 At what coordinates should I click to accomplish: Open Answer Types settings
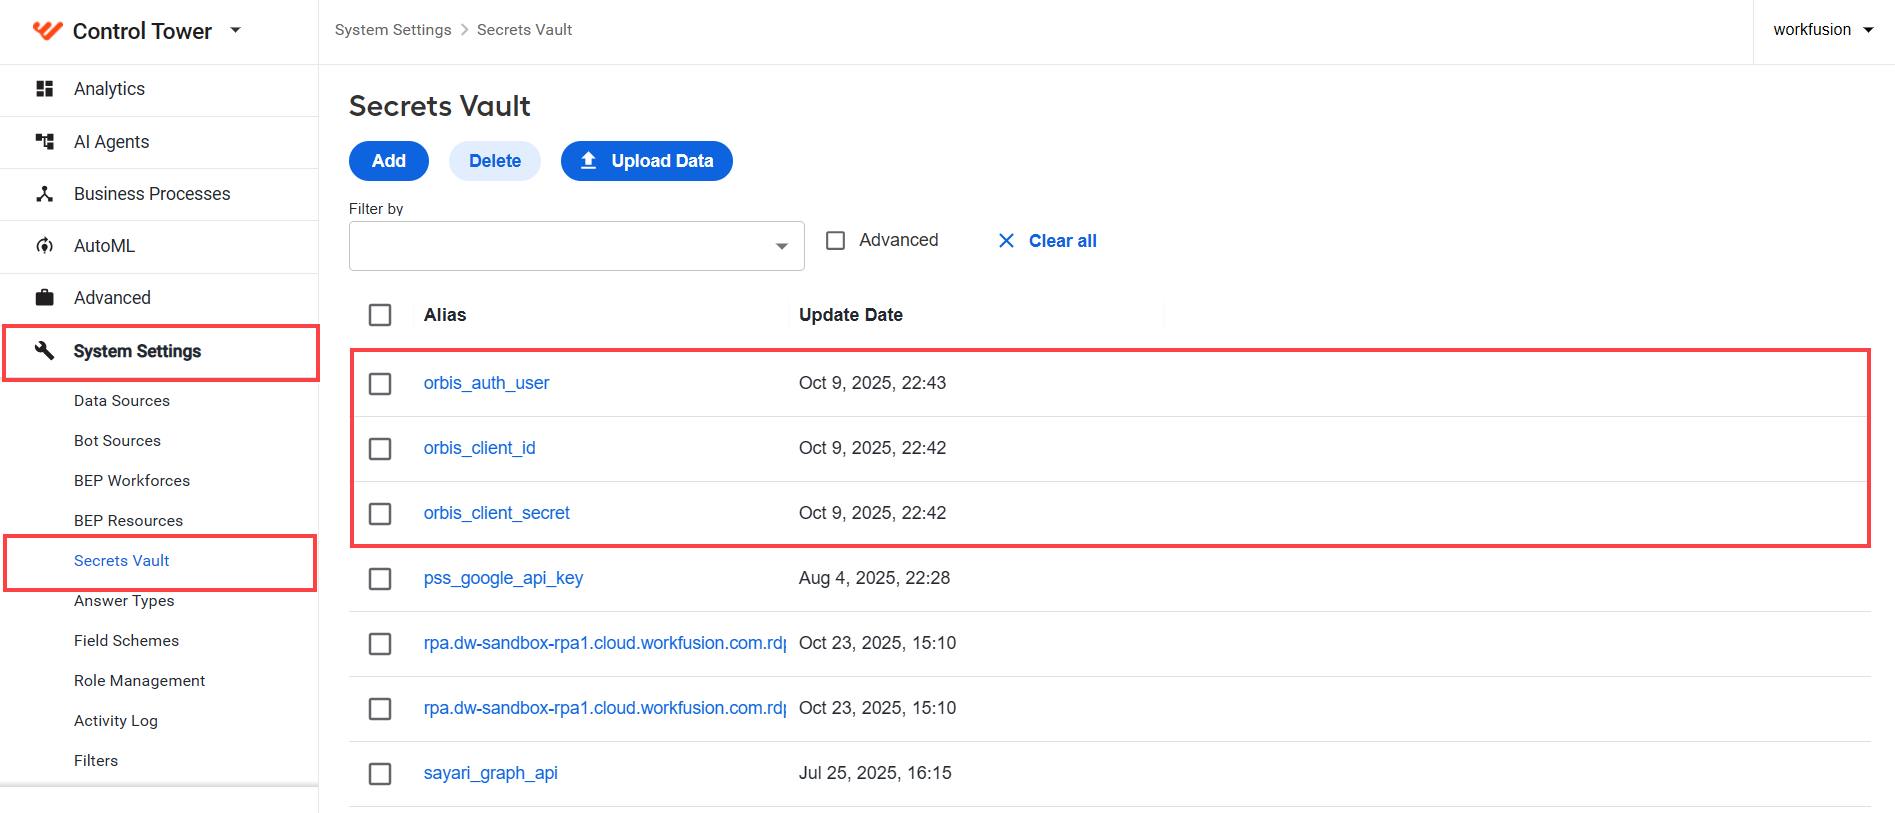point(124,601)
